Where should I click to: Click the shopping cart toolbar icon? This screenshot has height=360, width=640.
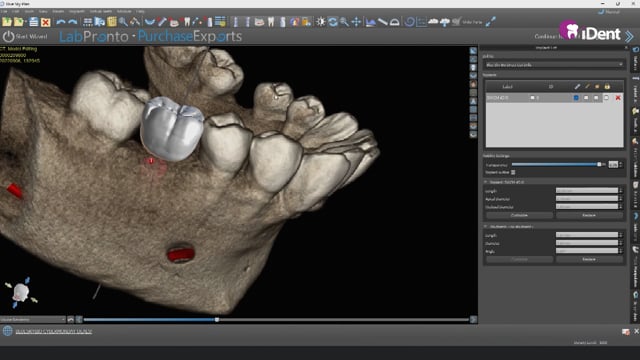coord(456,22)
